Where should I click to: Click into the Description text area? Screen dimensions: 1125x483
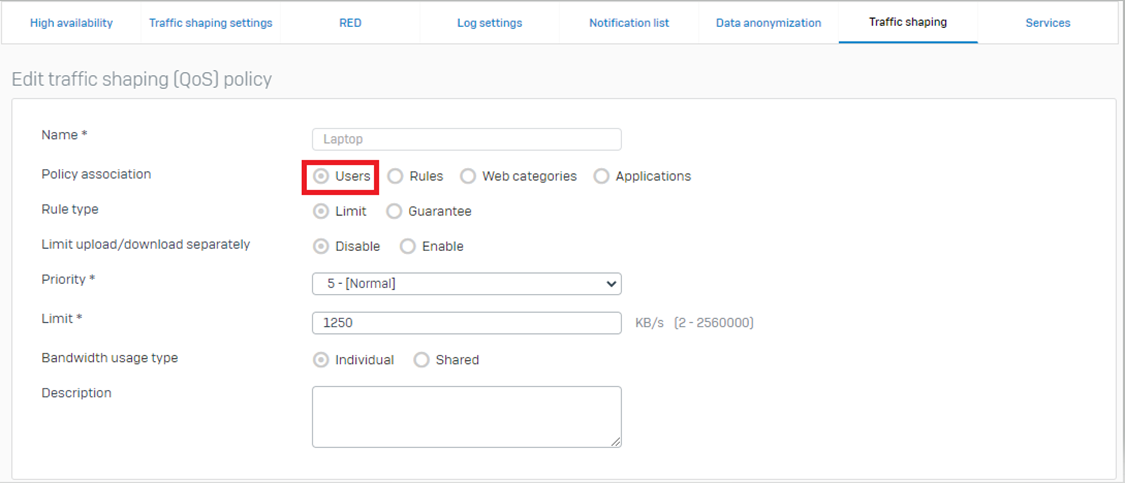[x=466, y=416]
